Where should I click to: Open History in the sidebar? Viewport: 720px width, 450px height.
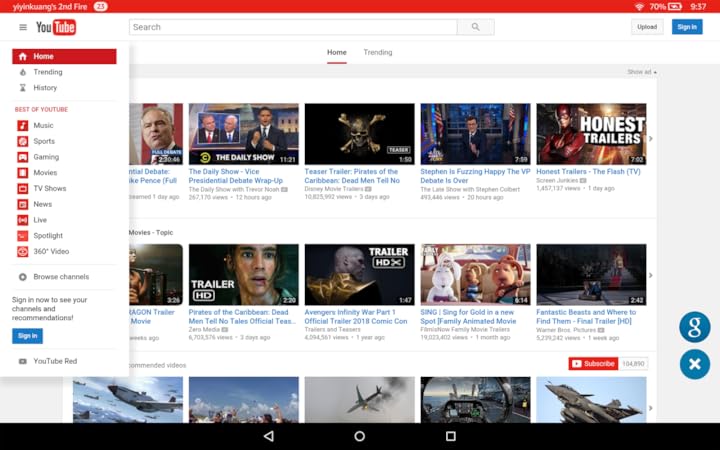coord(45,88)
